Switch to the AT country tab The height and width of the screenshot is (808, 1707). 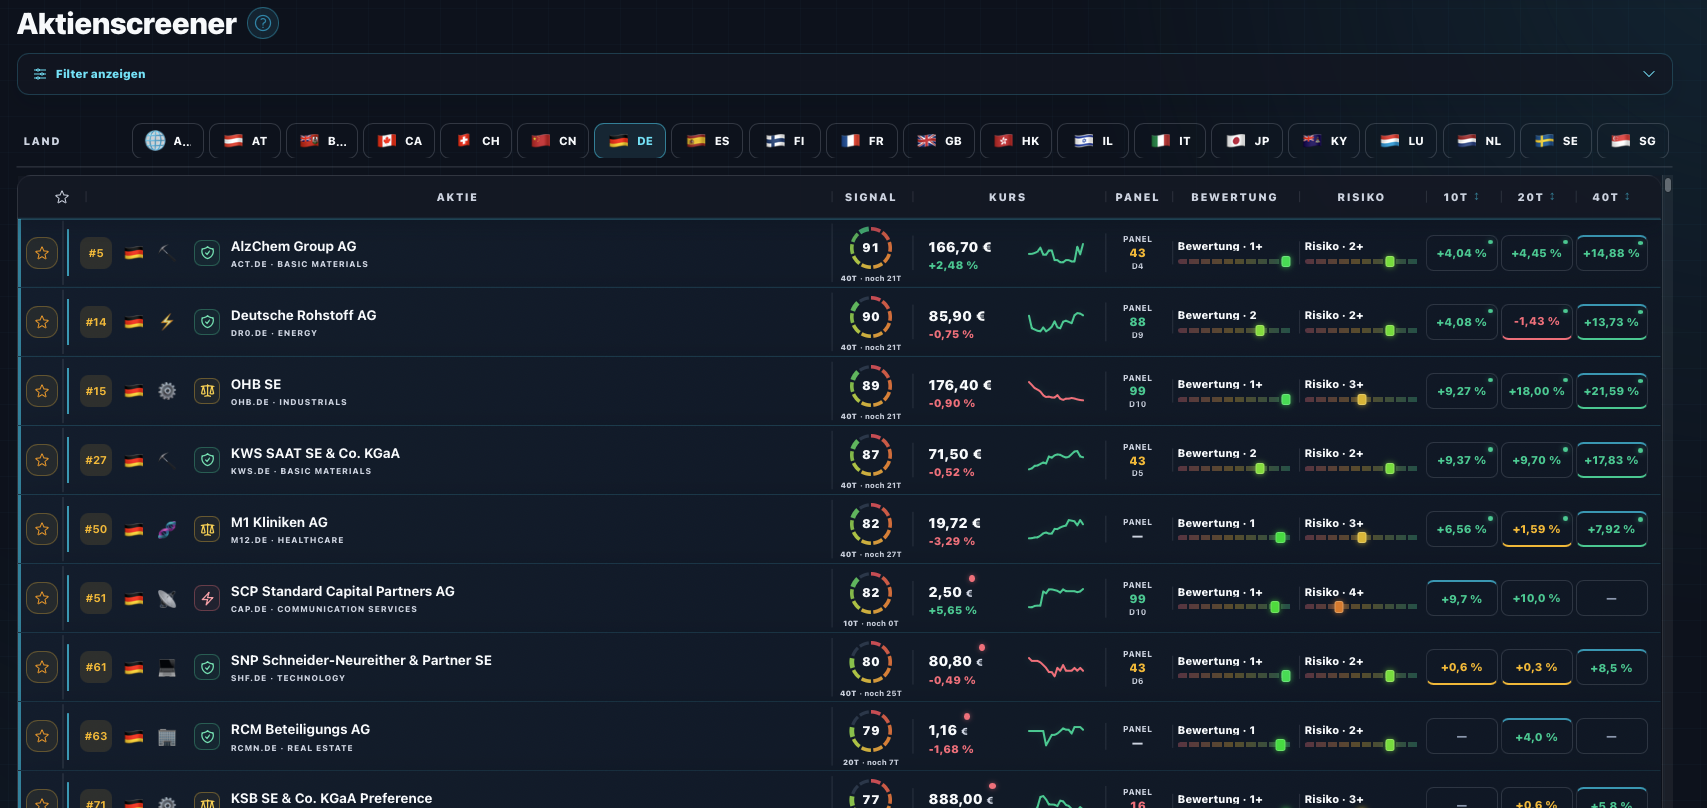[245, 141]
